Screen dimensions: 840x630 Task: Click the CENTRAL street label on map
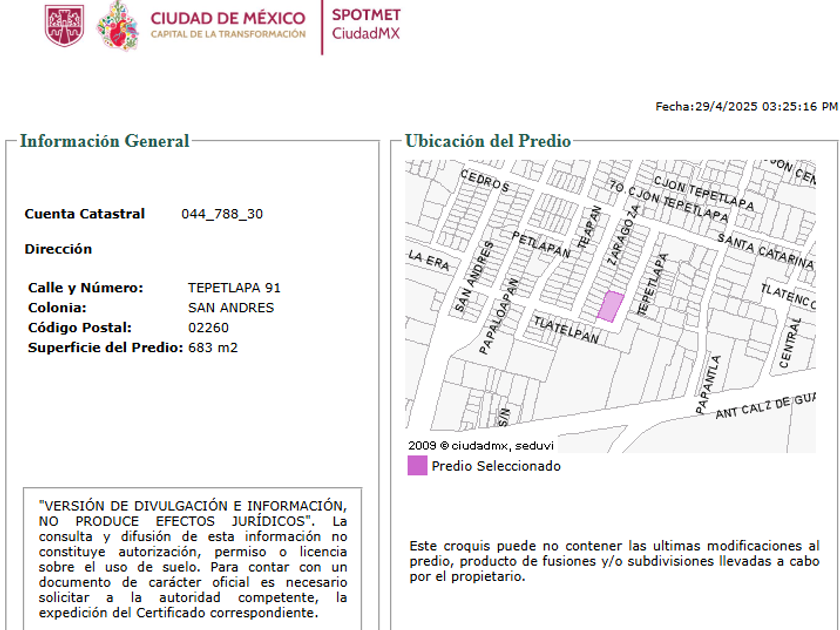coord(791,343)
